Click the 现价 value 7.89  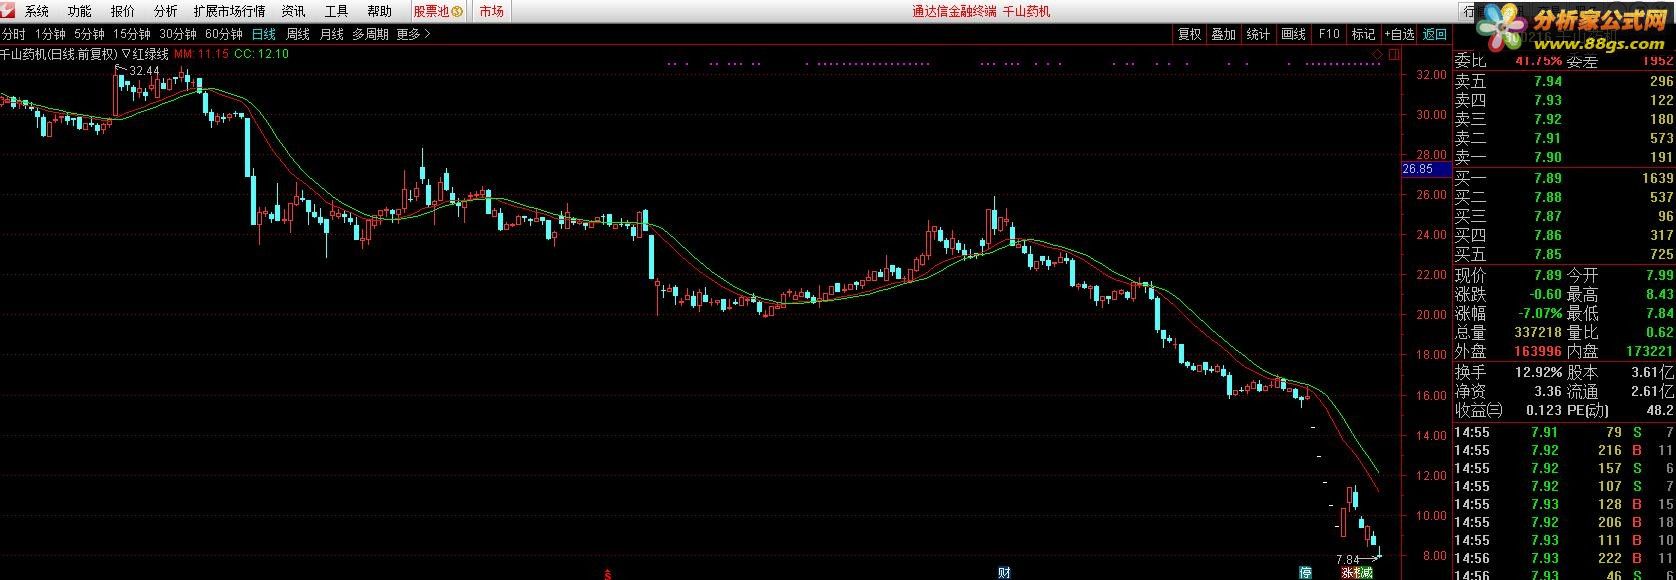pyautogui.click(x=1547, y=276)
